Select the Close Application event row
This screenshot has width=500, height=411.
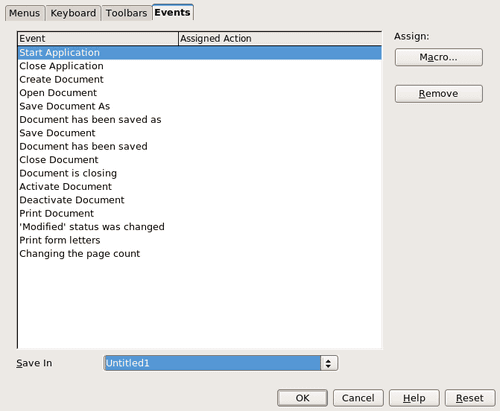(200, 66)
